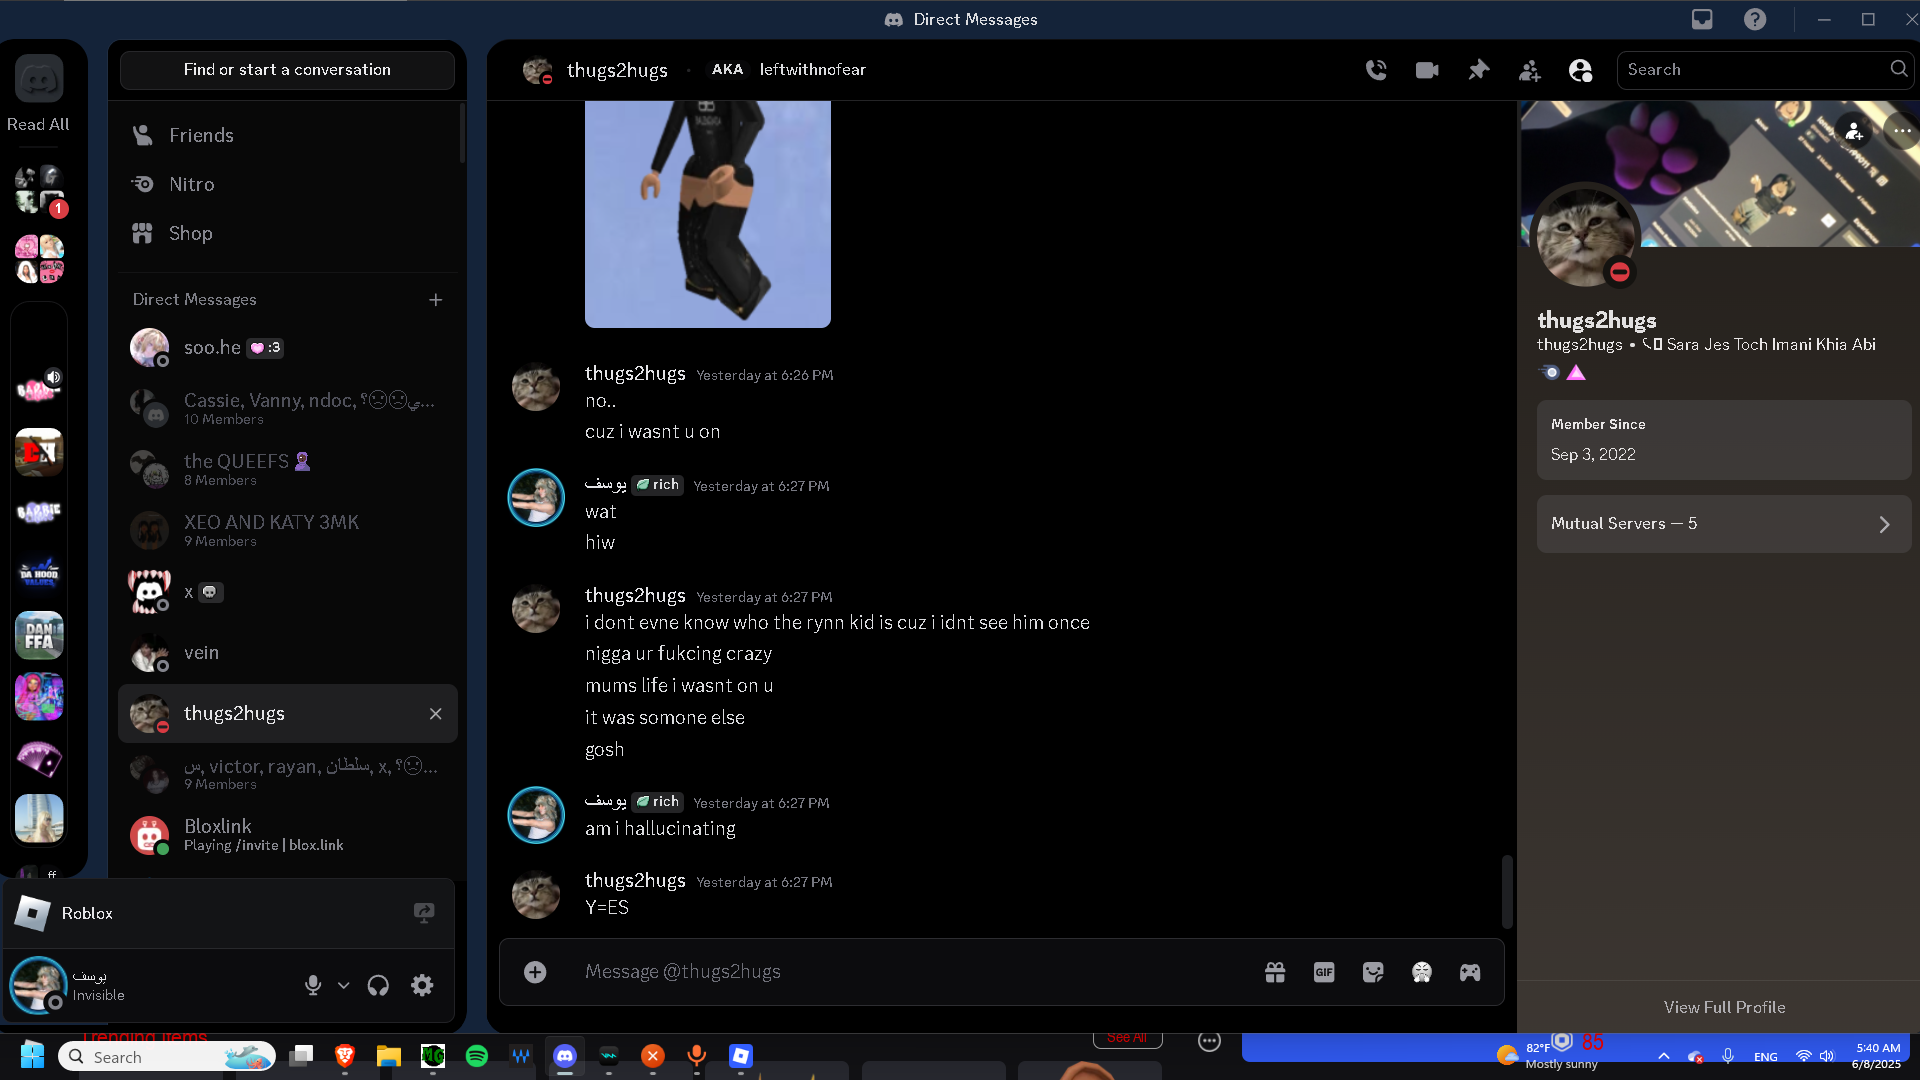Open the sticker picker
Screen dimensions: 1920x1080
click(x=1373, y=972)
